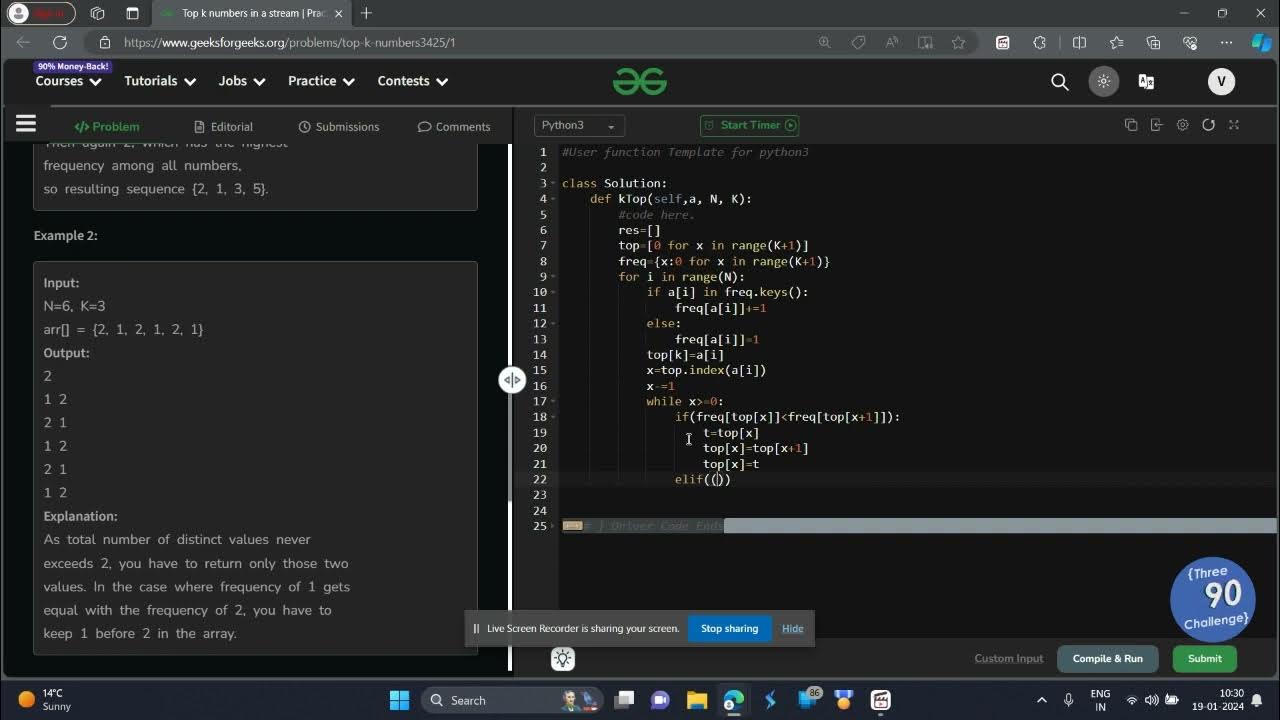Click Hide in the screen sharing bar

(792, 628)
